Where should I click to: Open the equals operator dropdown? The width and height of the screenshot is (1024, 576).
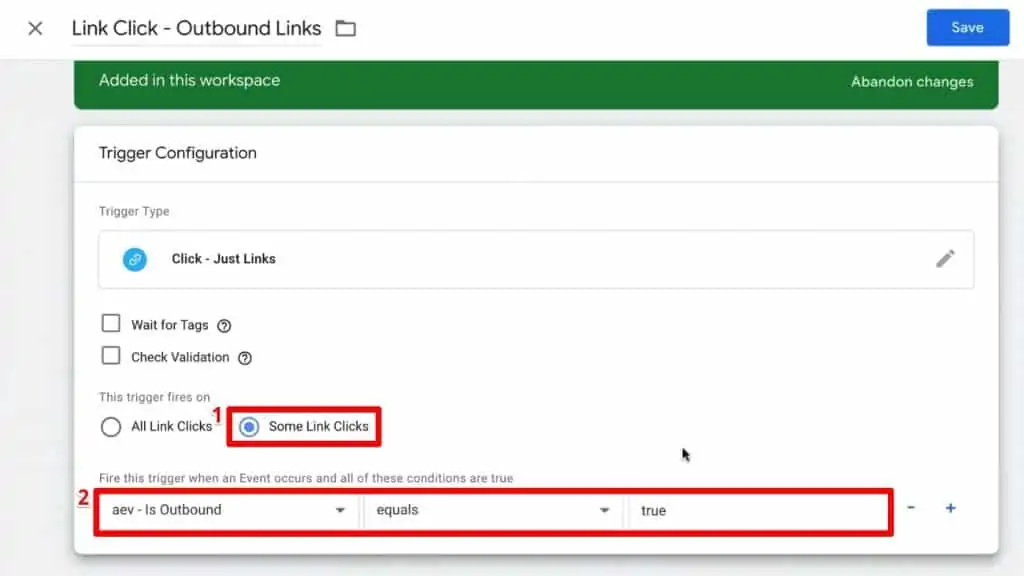490,509
